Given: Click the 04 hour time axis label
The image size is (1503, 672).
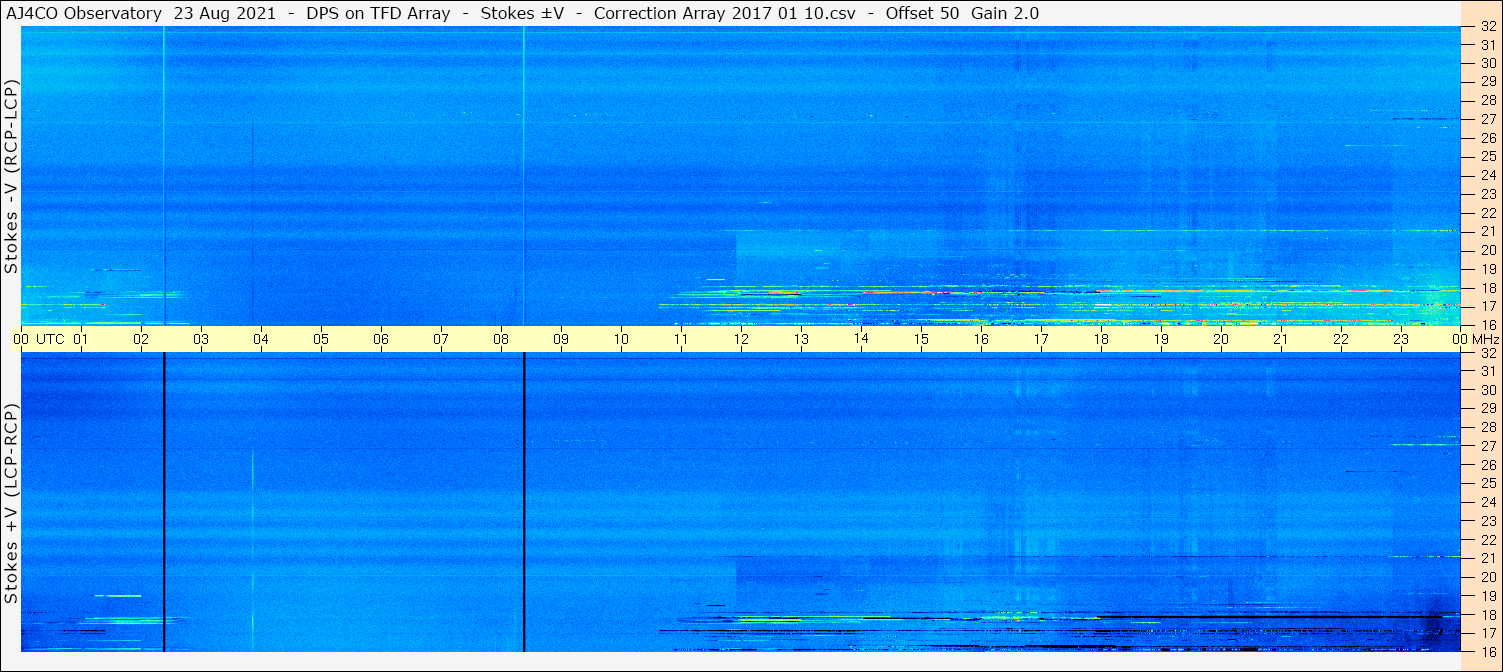Looking at the screenshot, I should [261, 339].
